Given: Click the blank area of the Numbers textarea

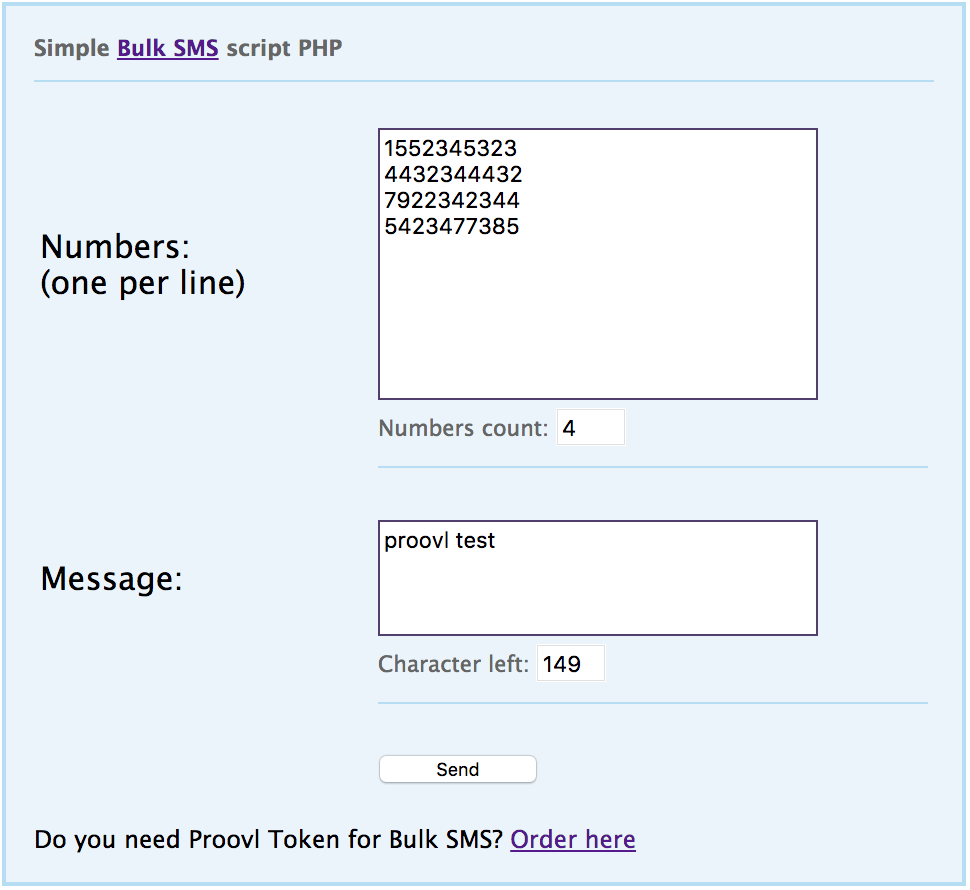Looking at the screenshot, I should 597,320.
